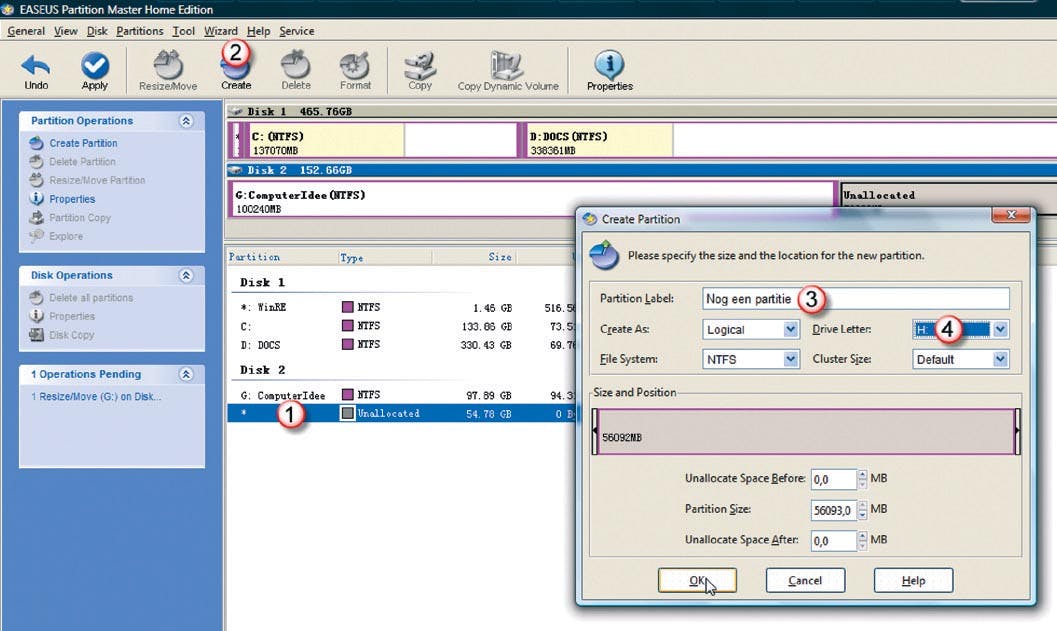Click the Copy Dynamic Volume icon

point(507,65)
